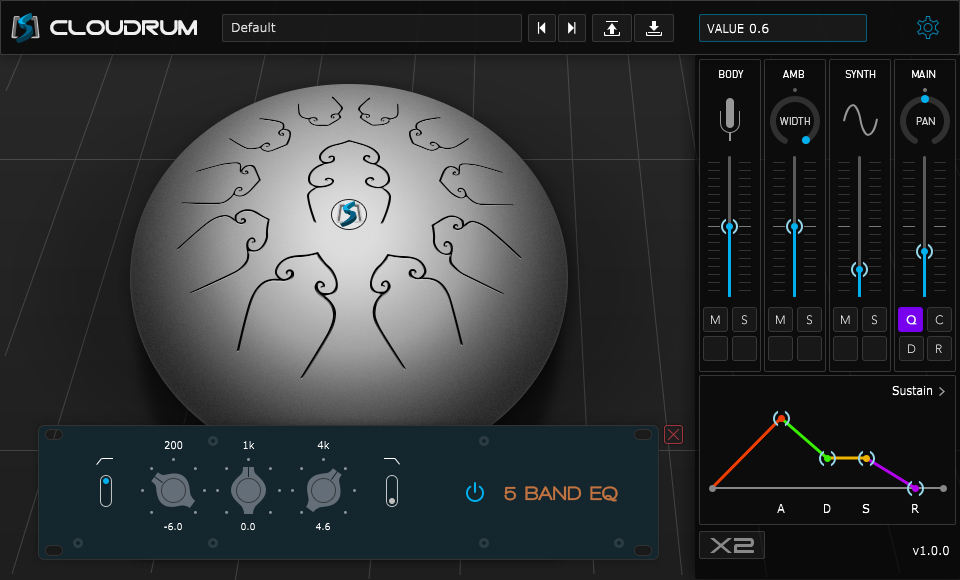
Task: Enable the C button on MAIN channel
Action: 938,319
